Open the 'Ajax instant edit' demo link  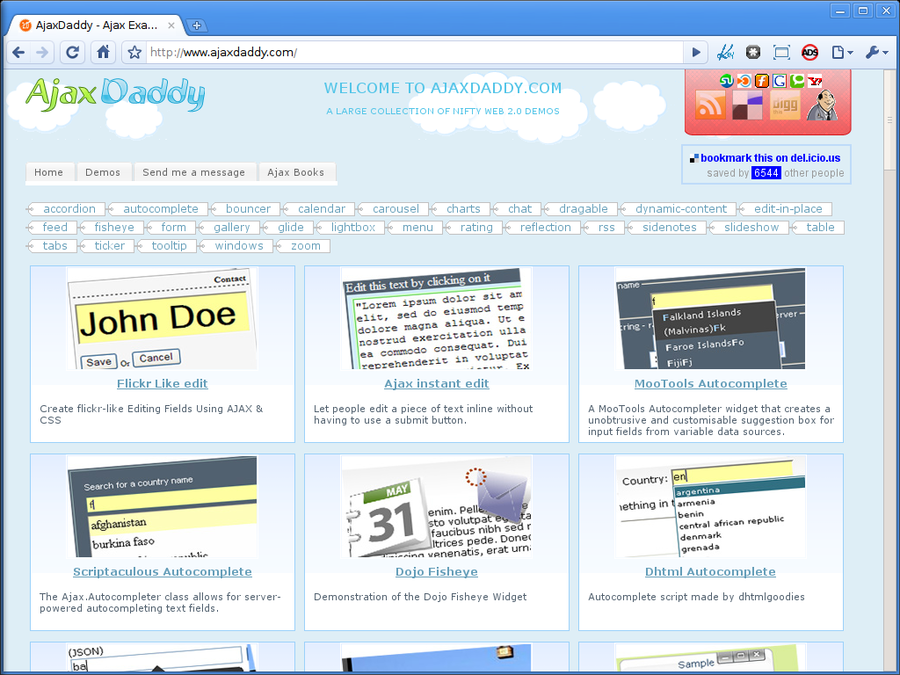[437, 383]
